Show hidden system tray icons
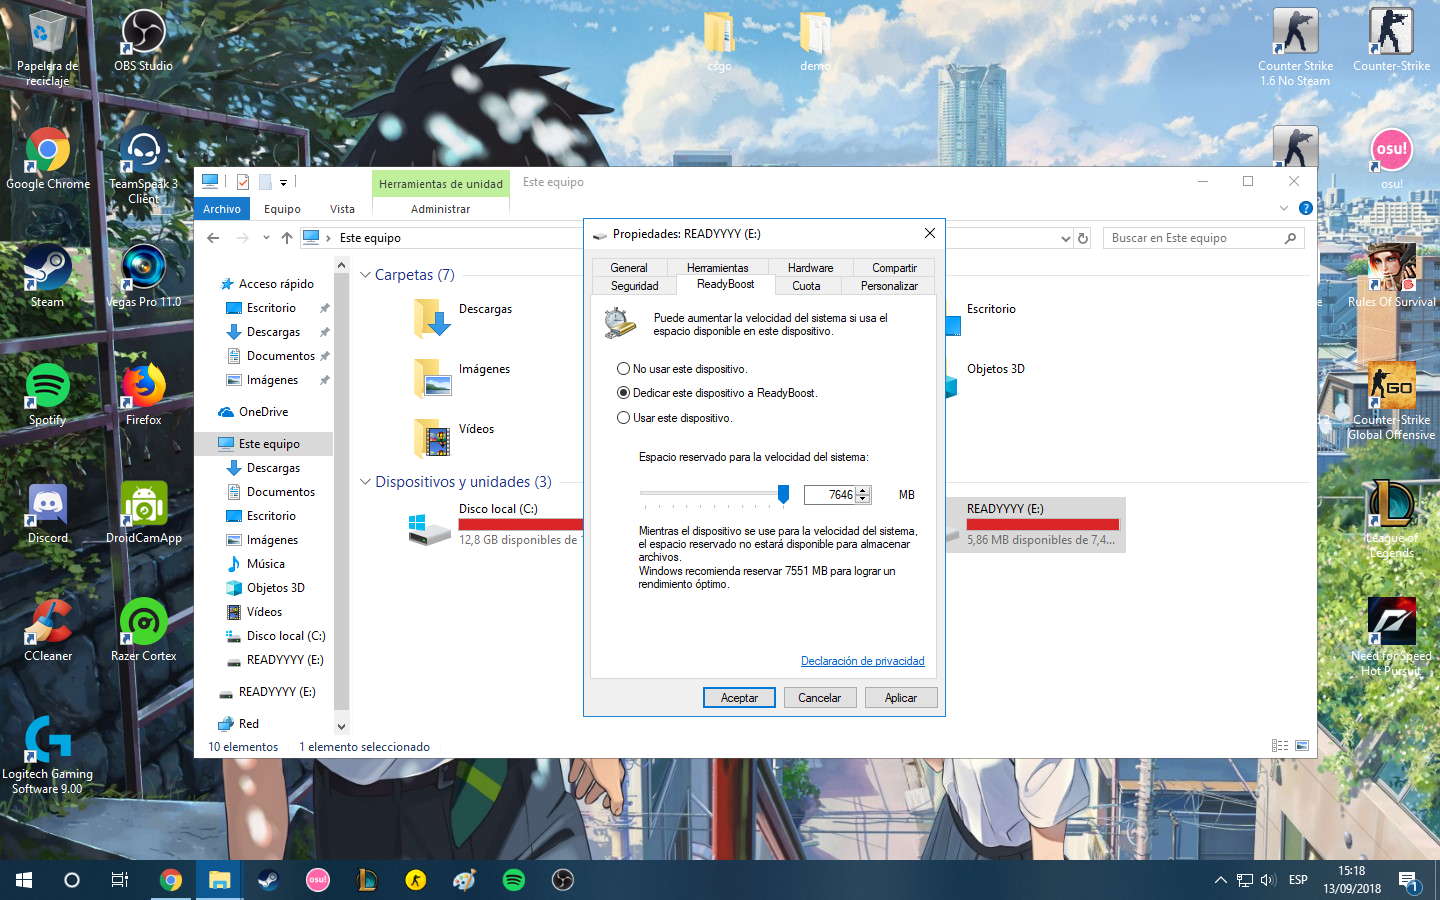 pyautogui.click(x=1220, y=880)
